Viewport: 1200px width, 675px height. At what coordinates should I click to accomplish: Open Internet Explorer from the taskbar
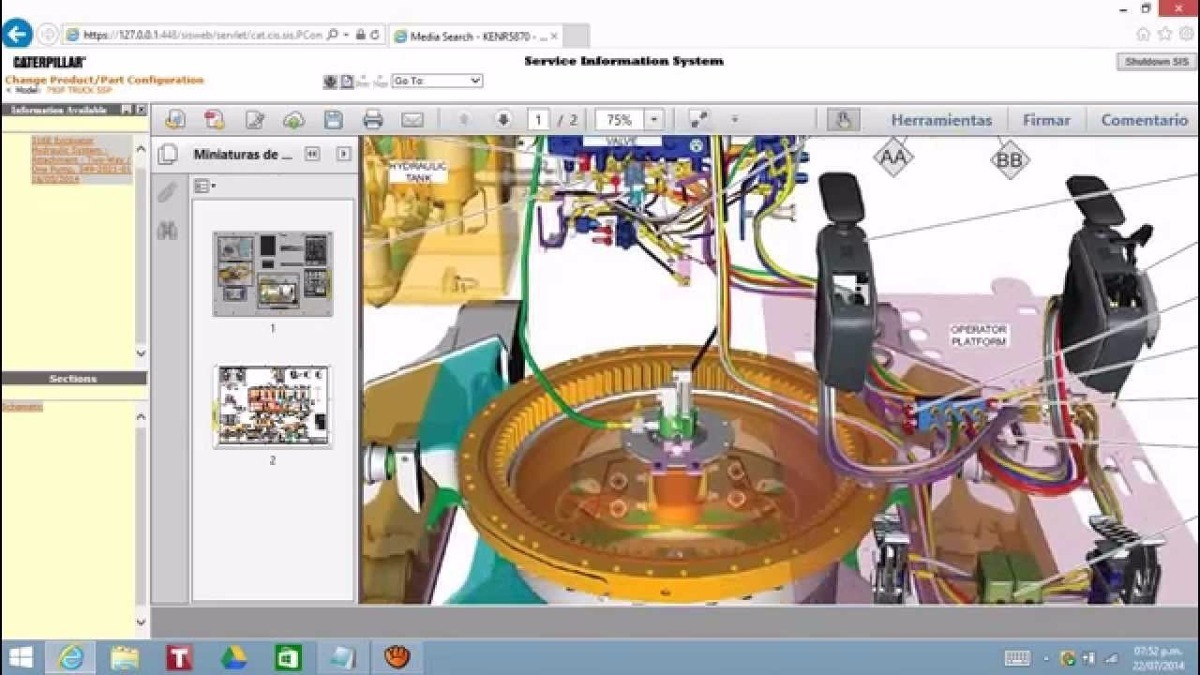tap(71, 657)
